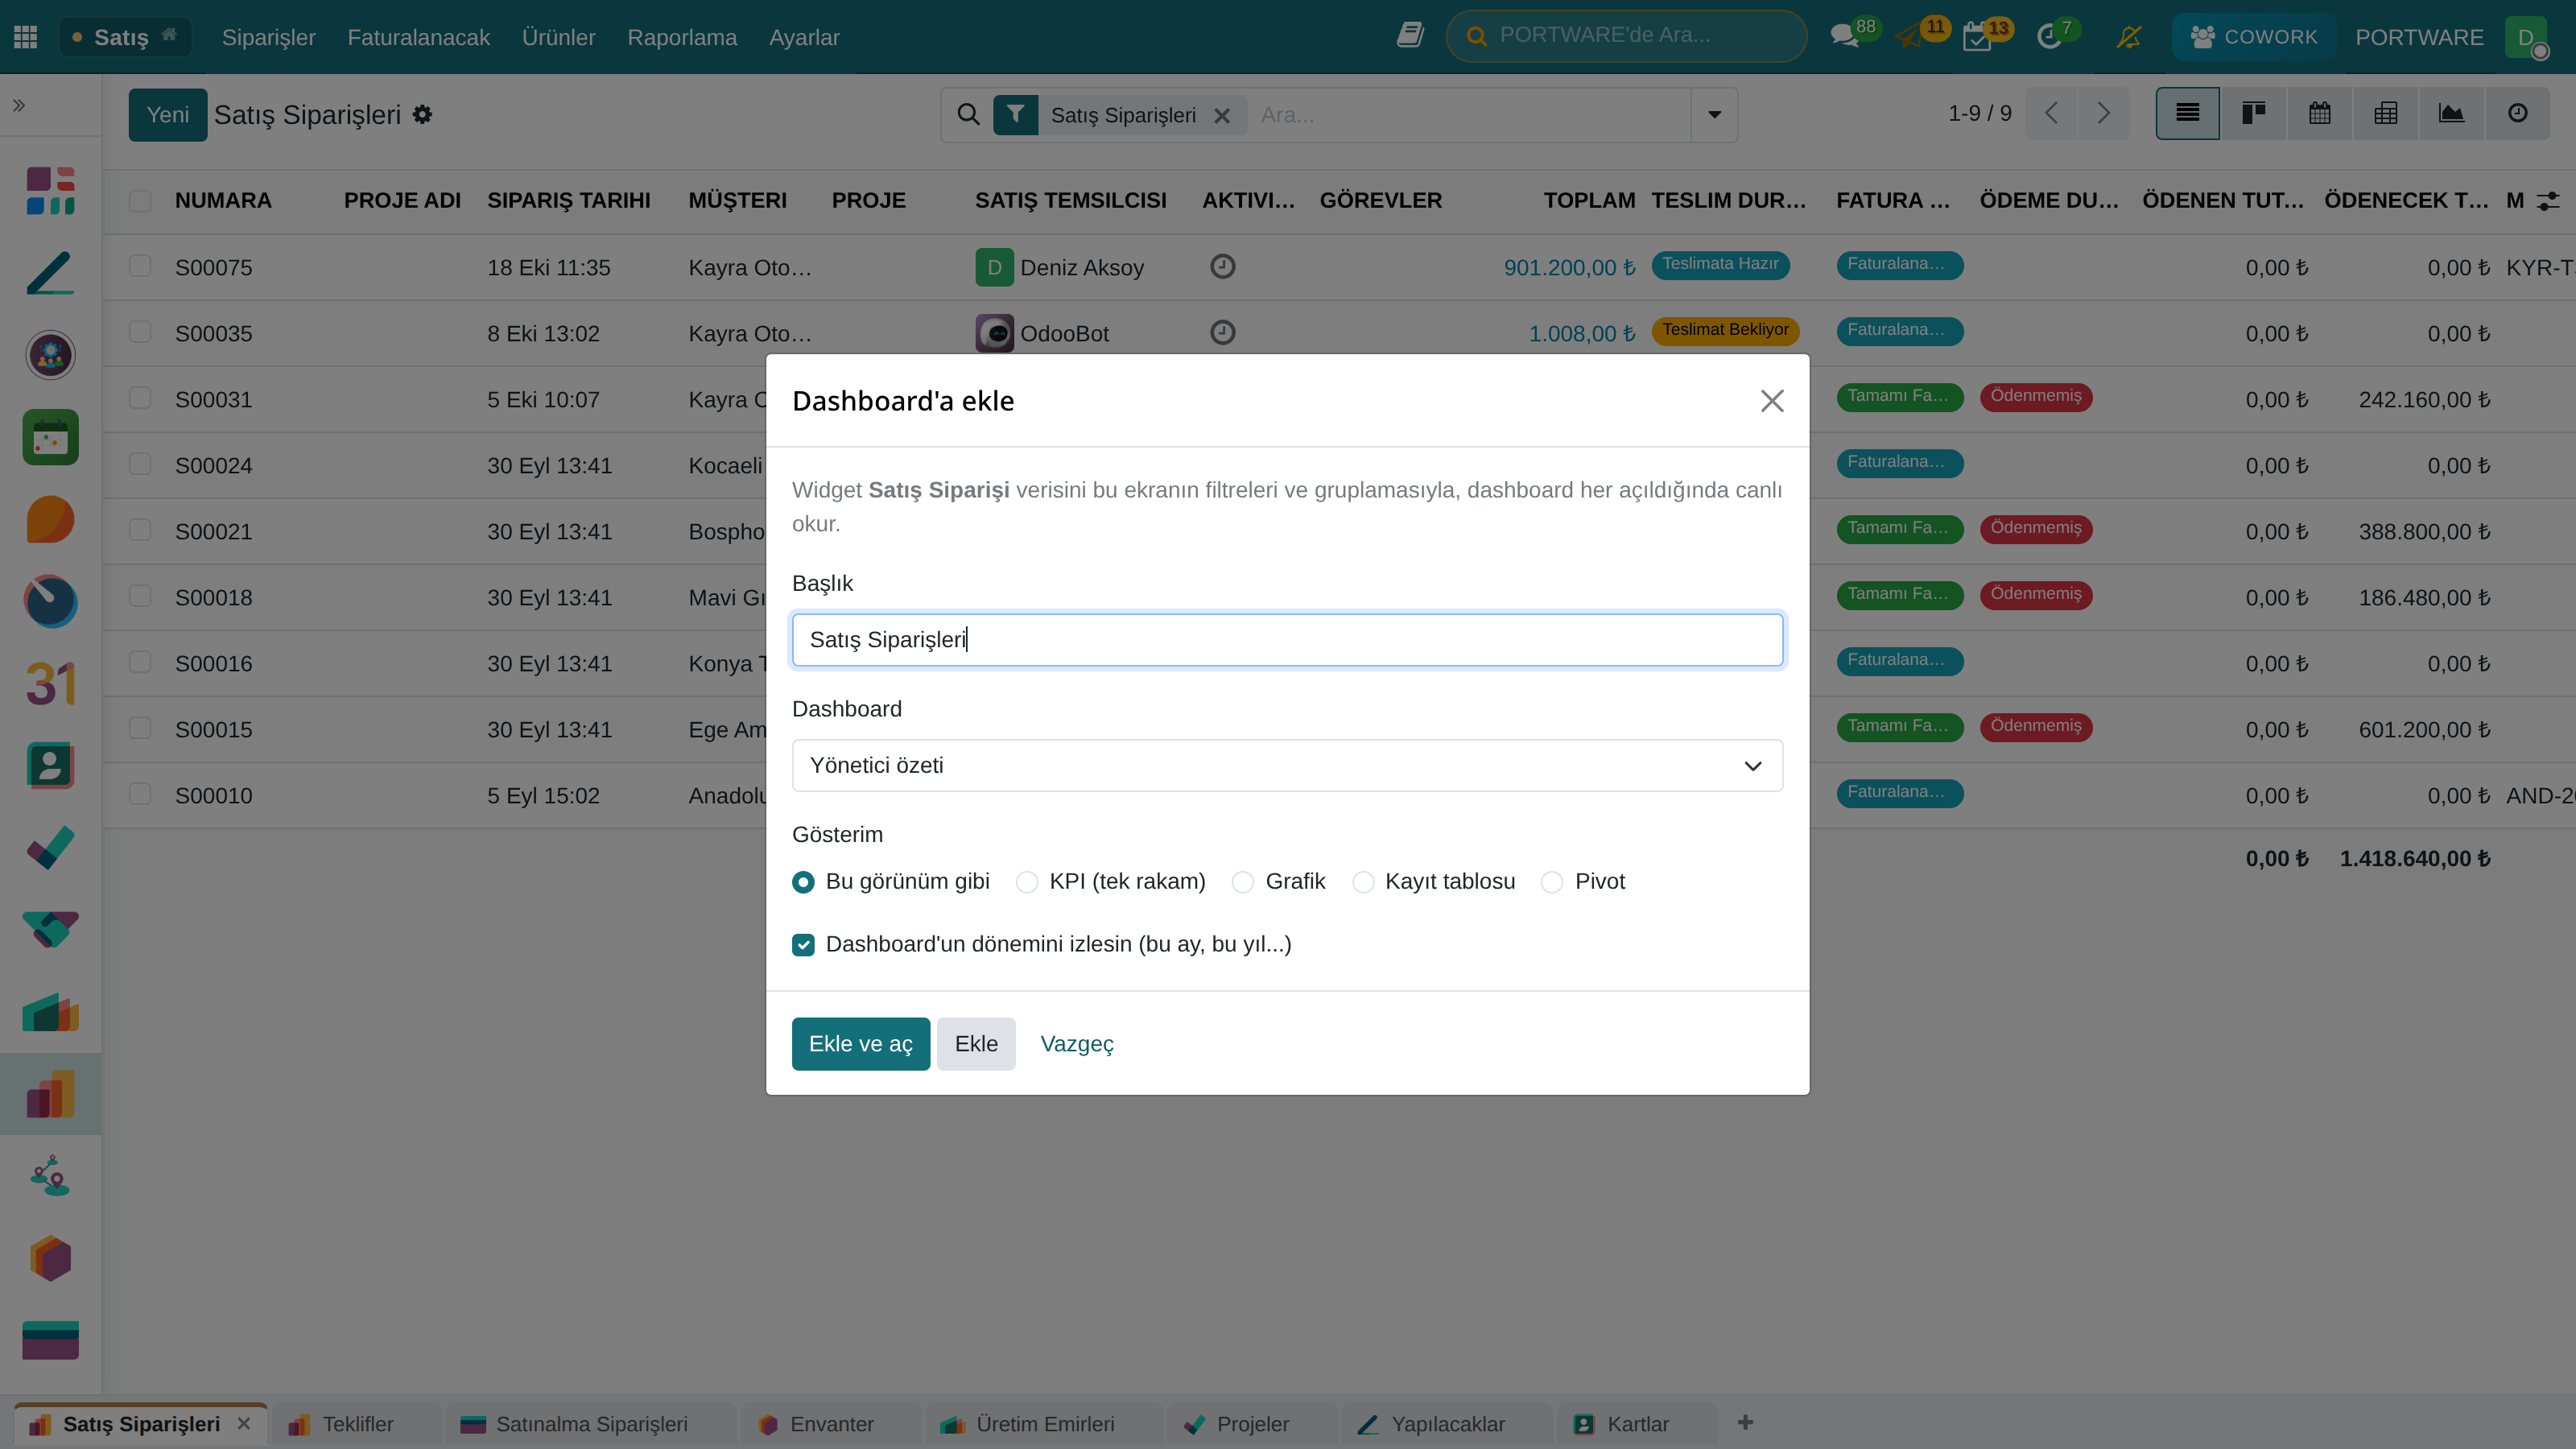2576x1449 pixels.
Task: Select the Grafik display option
Action: click(x=1243, y=882)
